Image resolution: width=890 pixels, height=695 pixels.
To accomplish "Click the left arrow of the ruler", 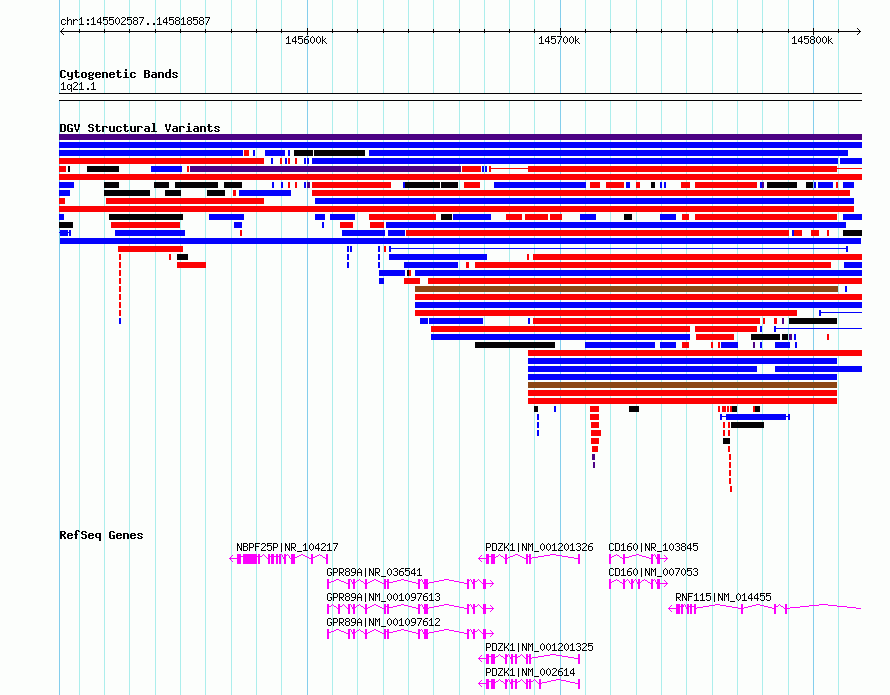I will pyautogui.click(x=63, y=32).
